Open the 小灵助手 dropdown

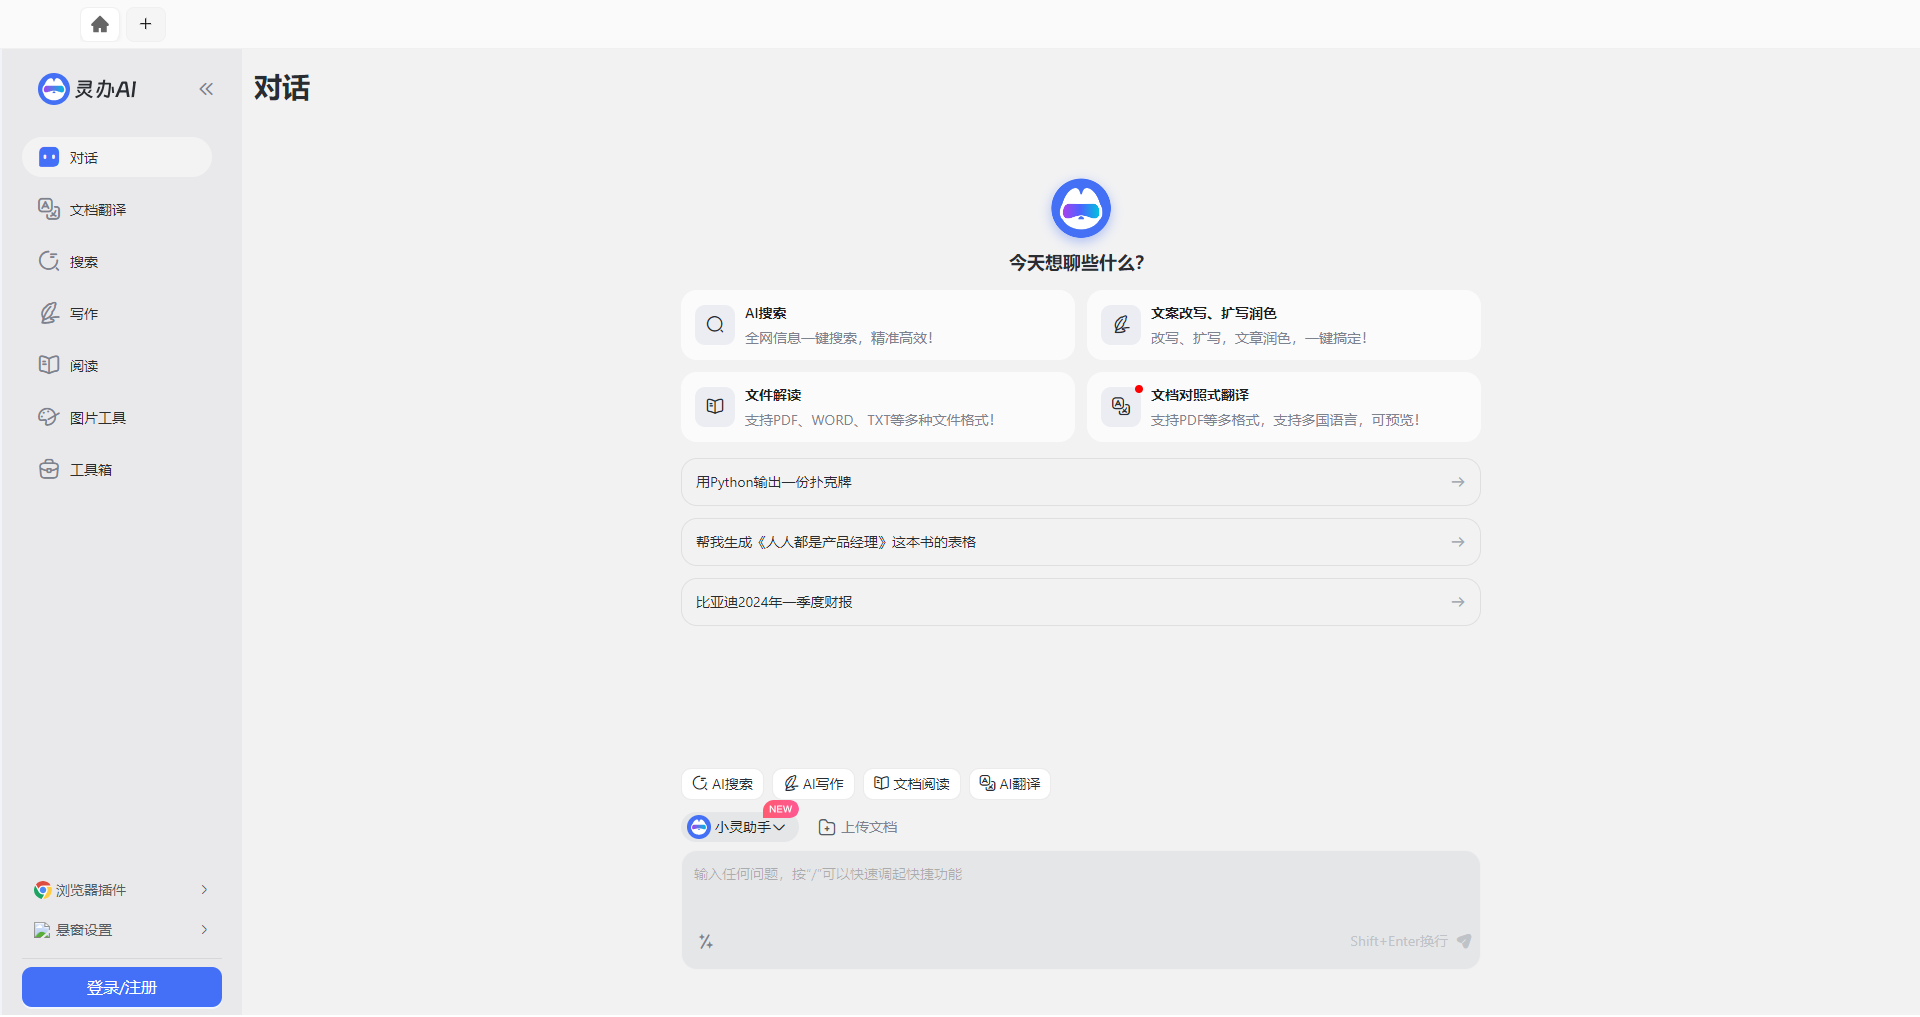click(x=741, y=827)
